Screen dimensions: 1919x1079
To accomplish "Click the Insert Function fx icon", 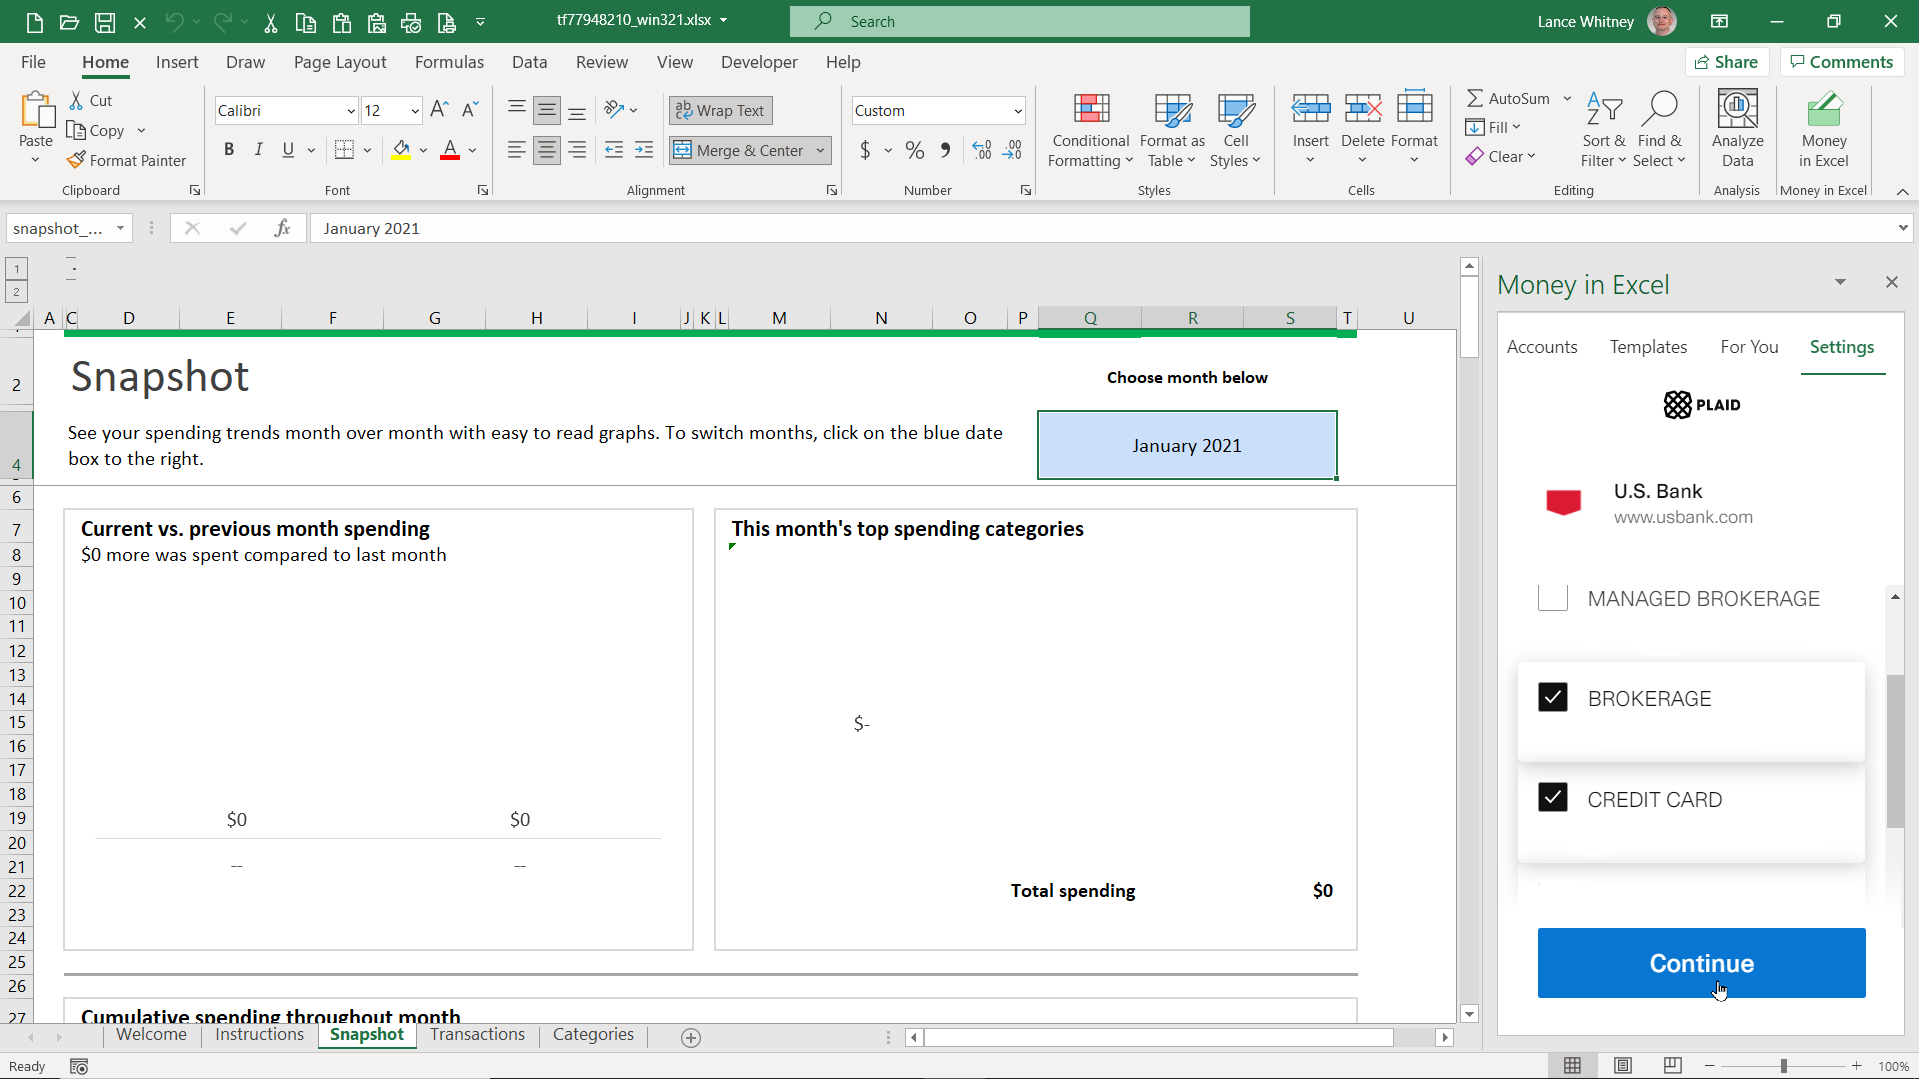I will click(282, 228).
